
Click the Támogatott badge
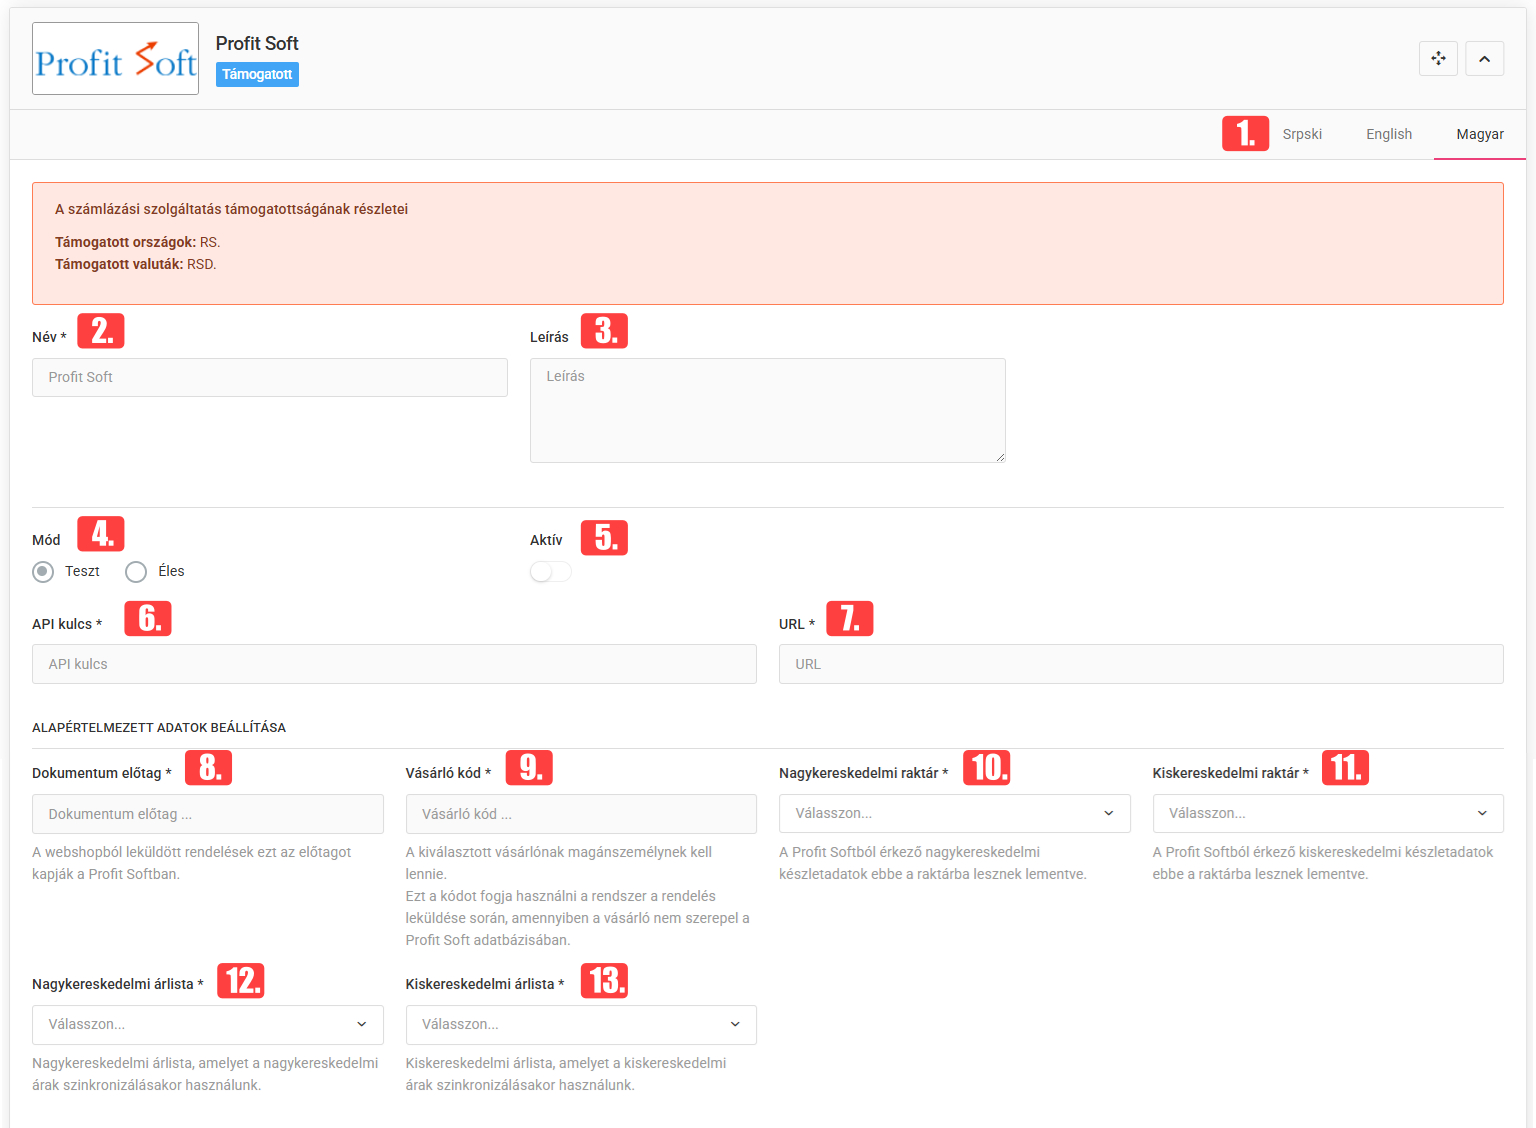pos(257,75)
